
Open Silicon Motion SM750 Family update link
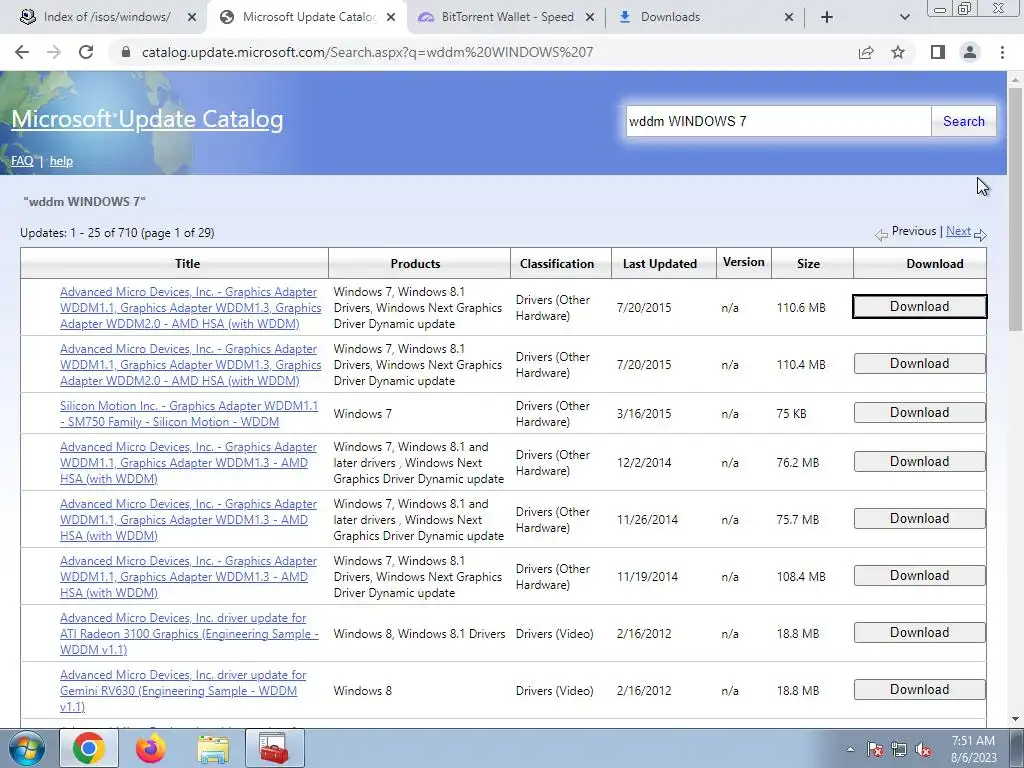coord(189,413)
